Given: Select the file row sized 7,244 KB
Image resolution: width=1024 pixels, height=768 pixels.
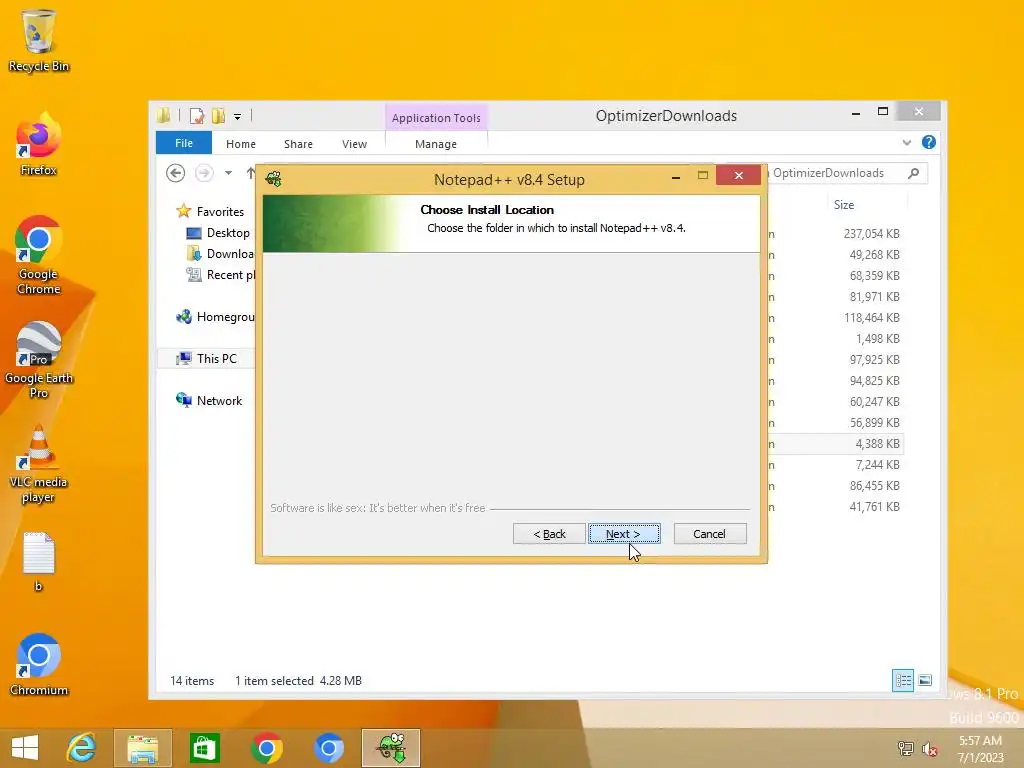Looking at the screenshot, I should pyautogui.click(x=836, y=464).
